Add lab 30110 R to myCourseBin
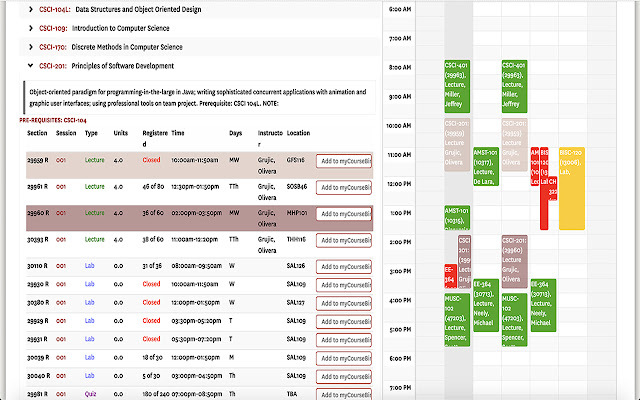Viewport: 640px width, 400px height. [x=344, y=267]
